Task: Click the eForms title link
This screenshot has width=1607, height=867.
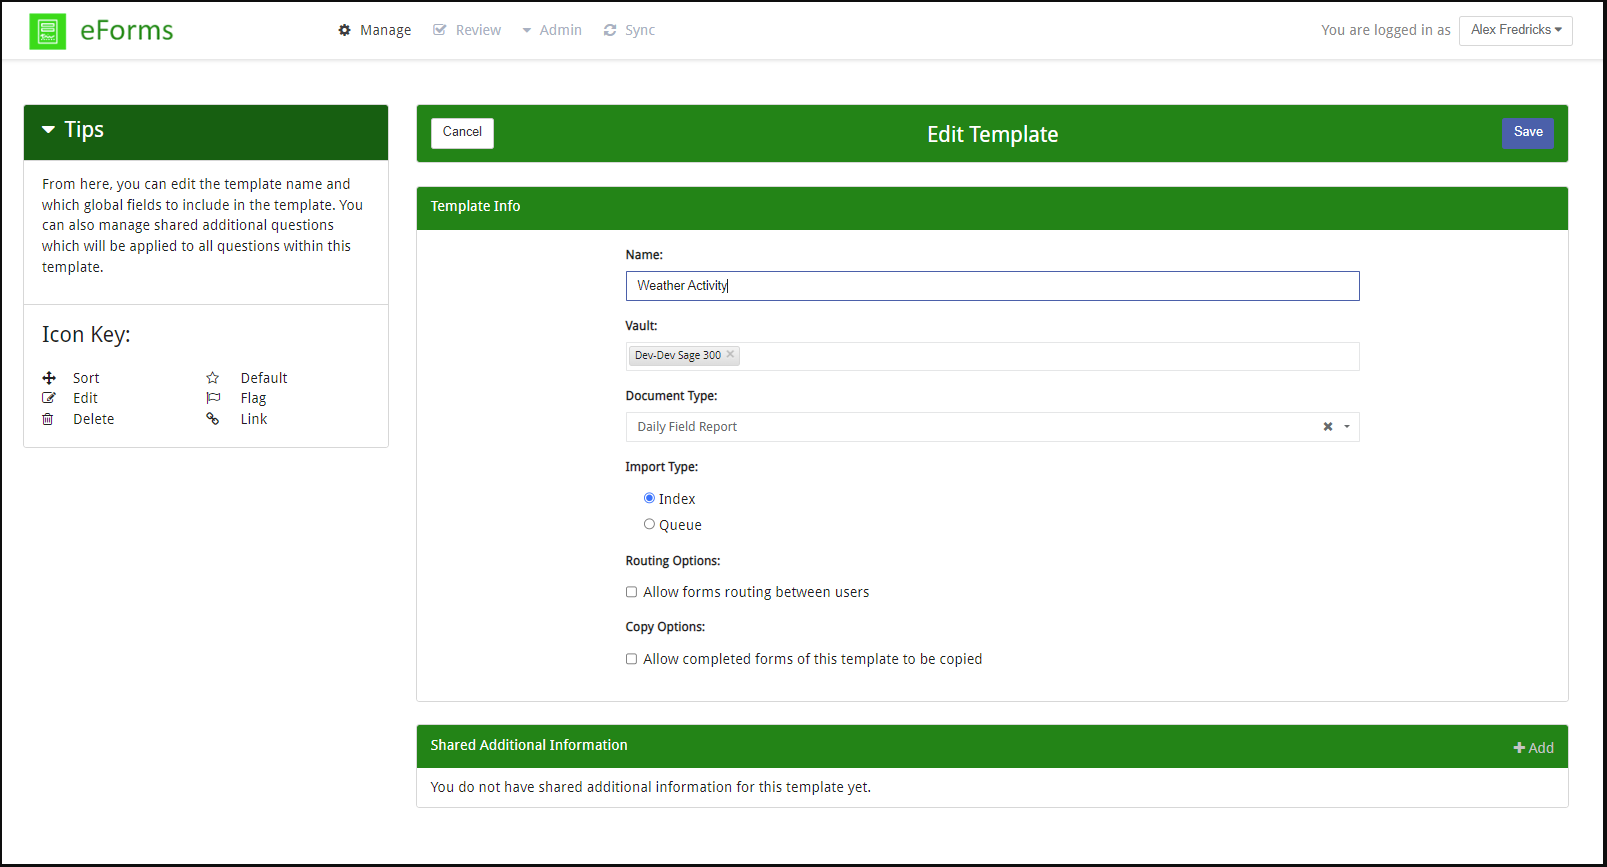Action: coord(126,31)
